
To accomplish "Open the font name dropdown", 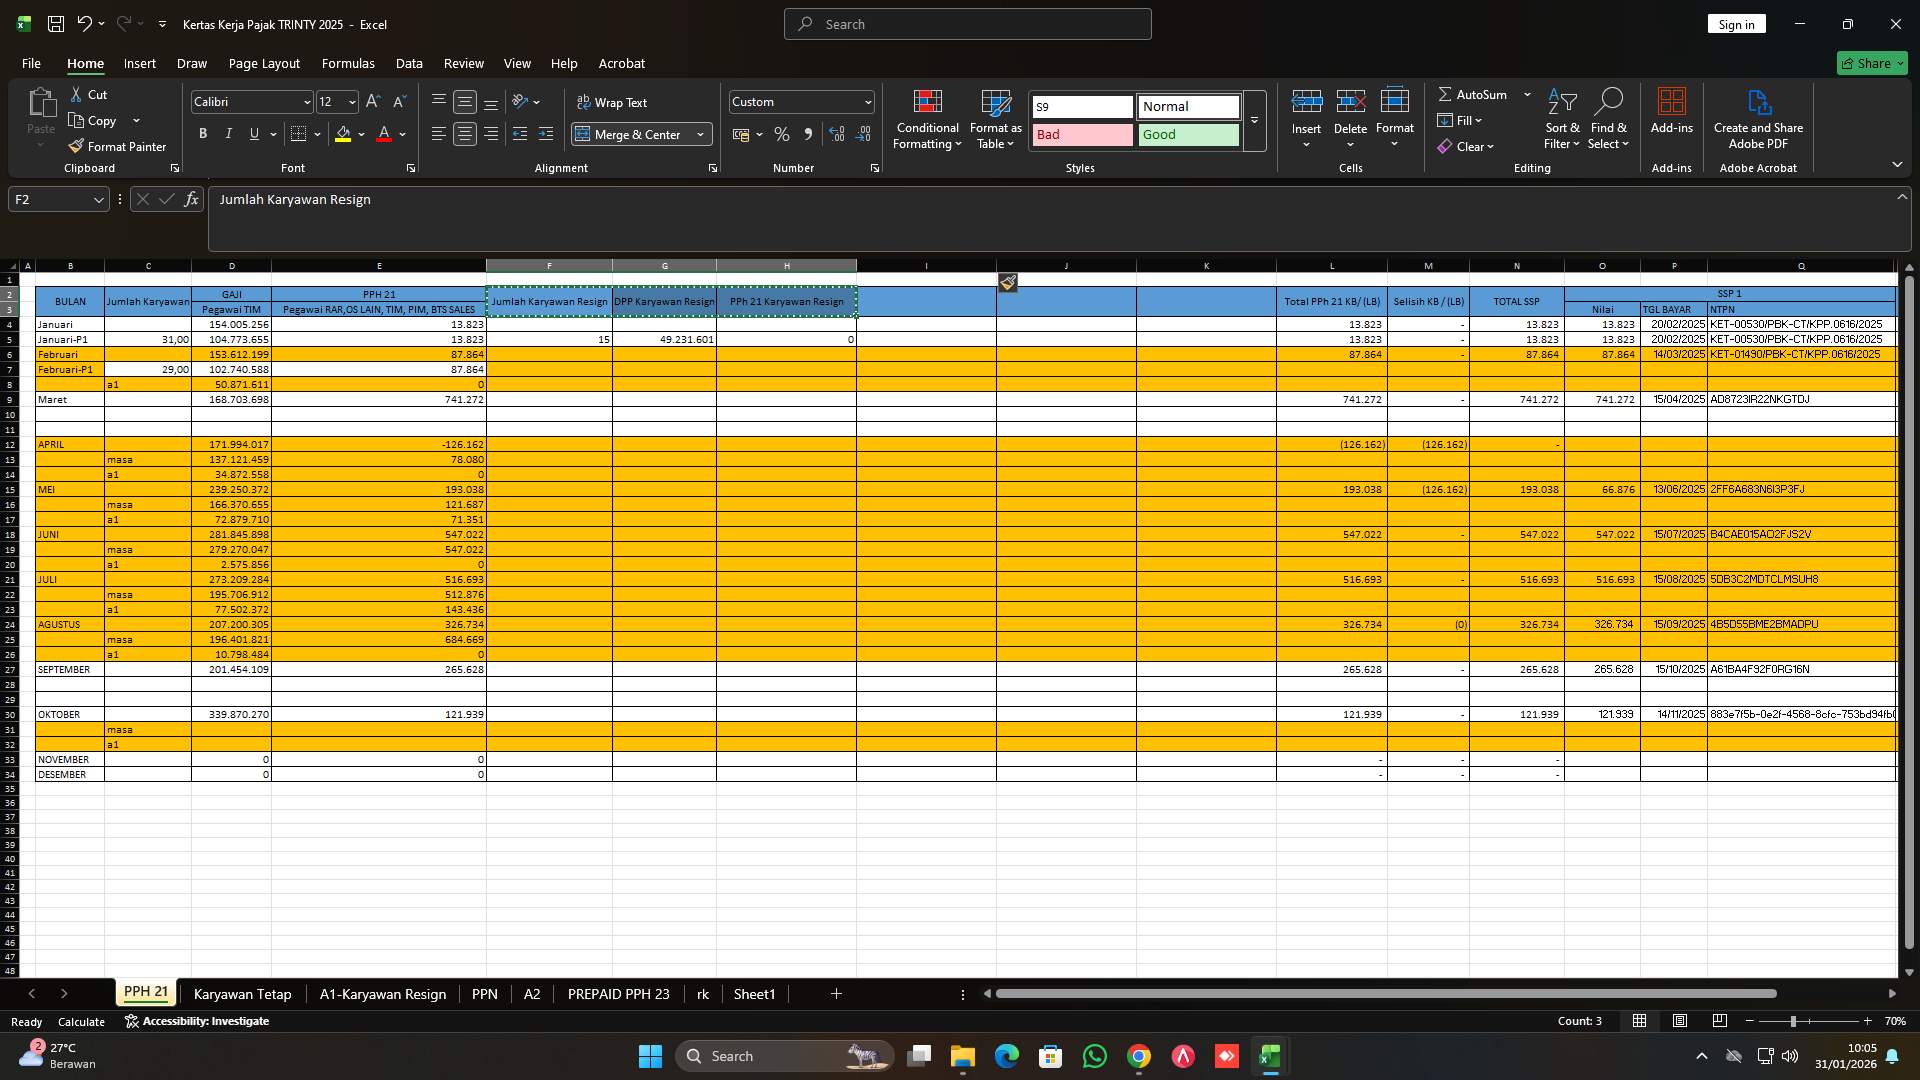I will (x=306, y=101).
